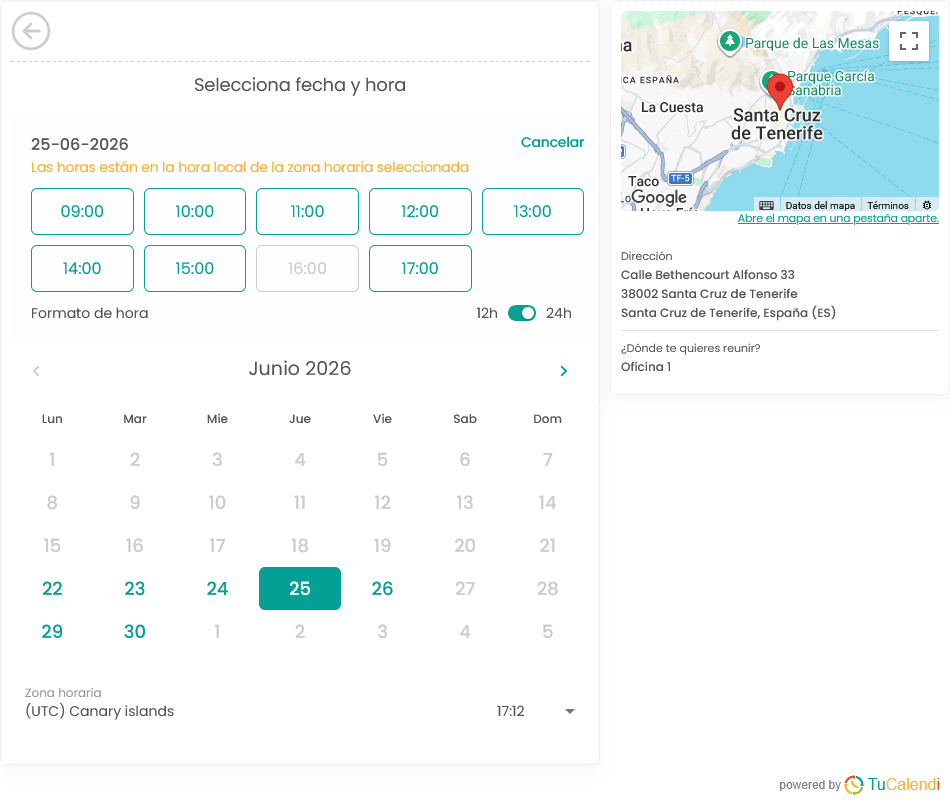Select the 17:00 time slot
The width and height of the screenshot is (950, 803).
[420, 268]
